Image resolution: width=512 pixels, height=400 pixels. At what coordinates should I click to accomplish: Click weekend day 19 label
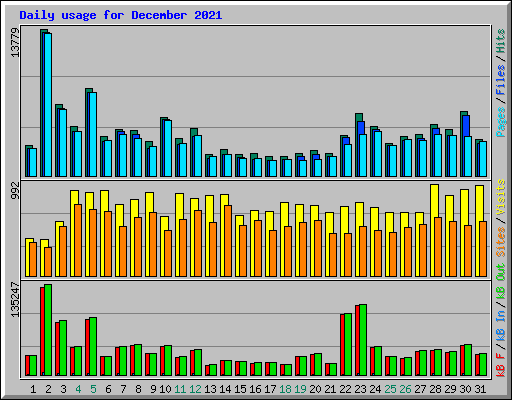point(300,389)
